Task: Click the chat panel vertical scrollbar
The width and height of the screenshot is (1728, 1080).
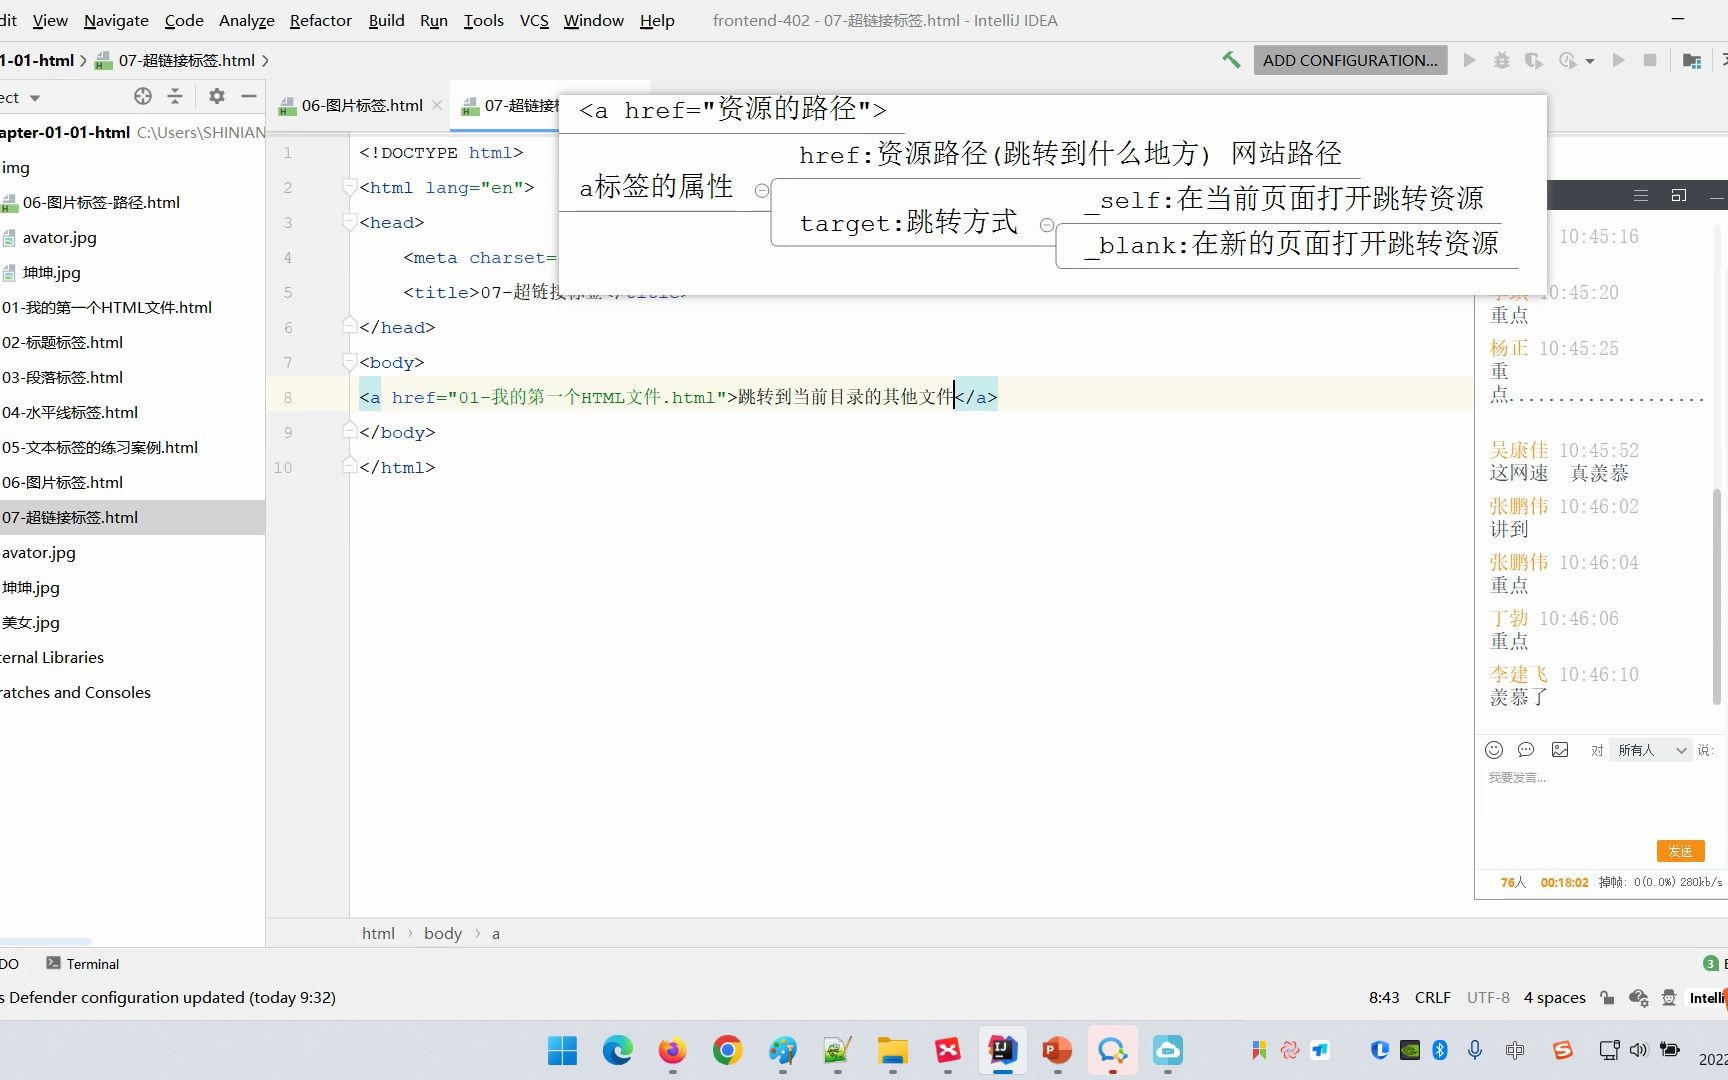Action: [1718, 596]
